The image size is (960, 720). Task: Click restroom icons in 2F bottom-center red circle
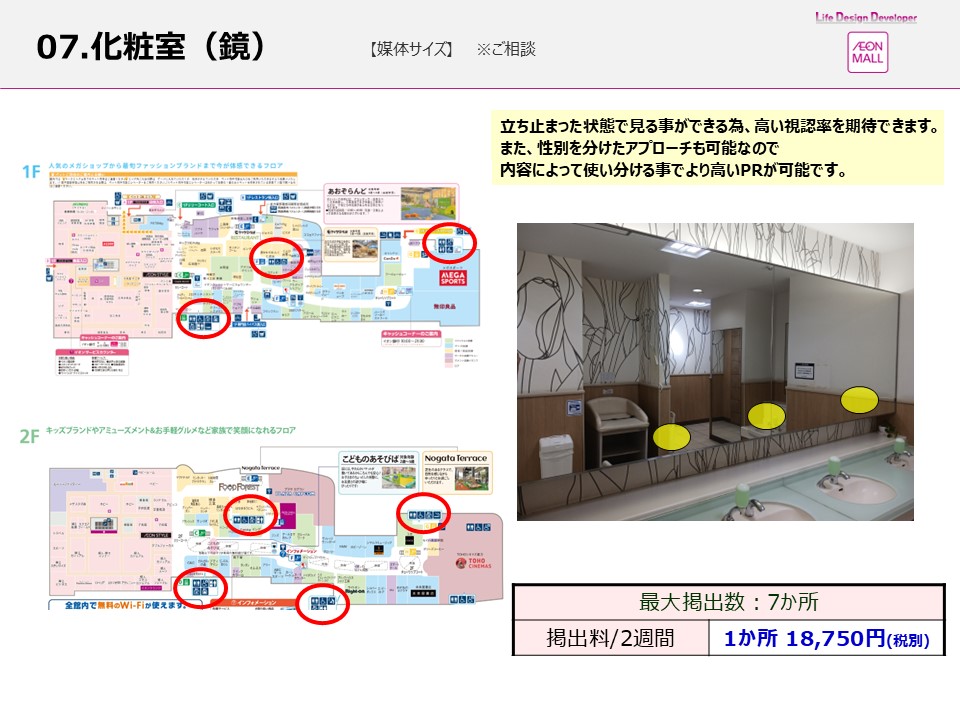pos(326,605)
